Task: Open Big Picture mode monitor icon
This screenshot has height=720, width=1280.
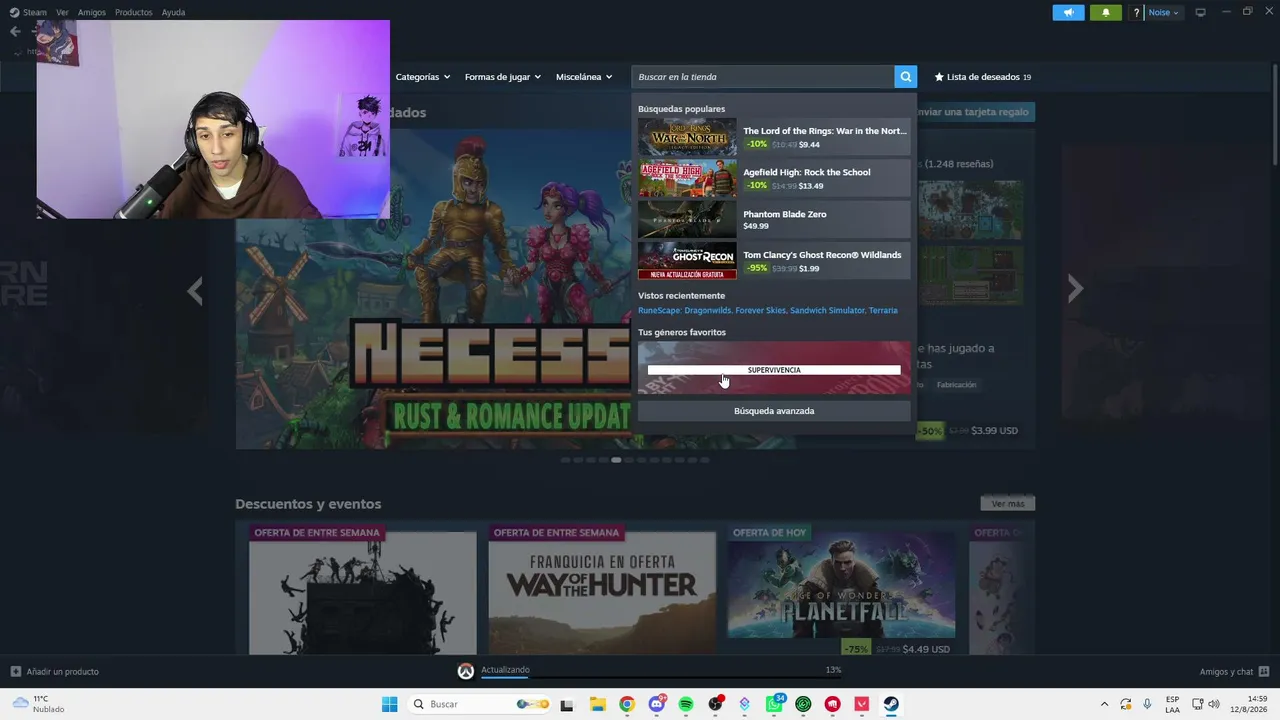Action: 1200,12
